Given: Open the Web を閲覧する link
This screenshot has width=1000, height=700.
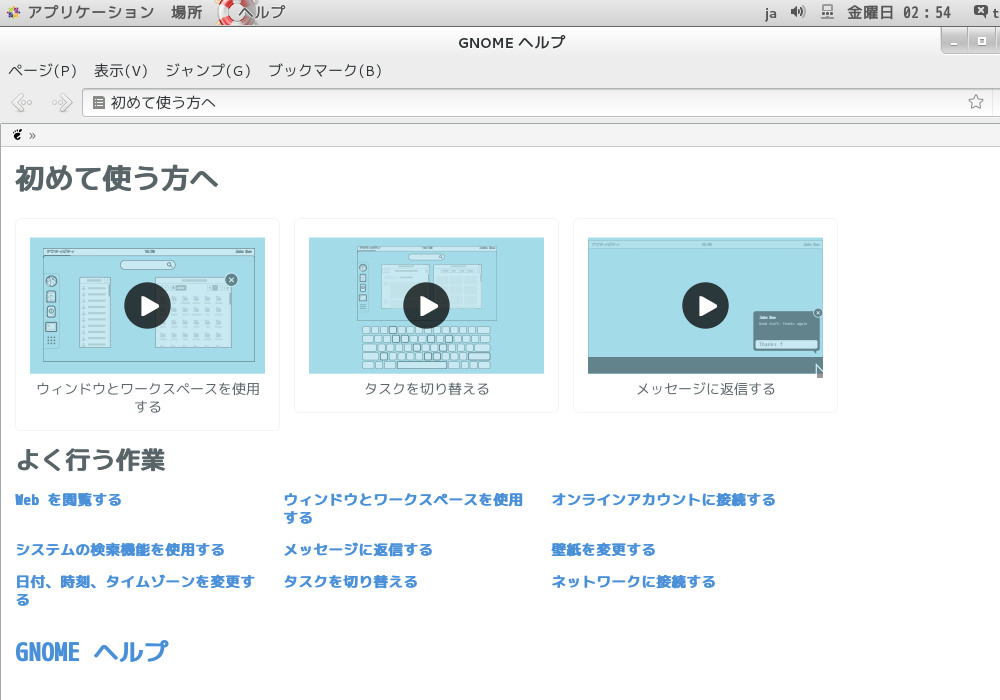Looking at the screenshot, I should [68, 500].
